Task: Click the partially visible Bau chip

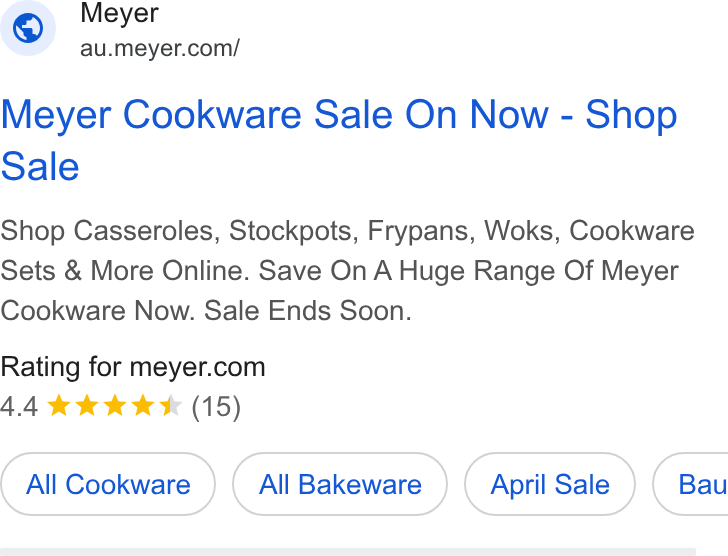Action: click(690, 484)
